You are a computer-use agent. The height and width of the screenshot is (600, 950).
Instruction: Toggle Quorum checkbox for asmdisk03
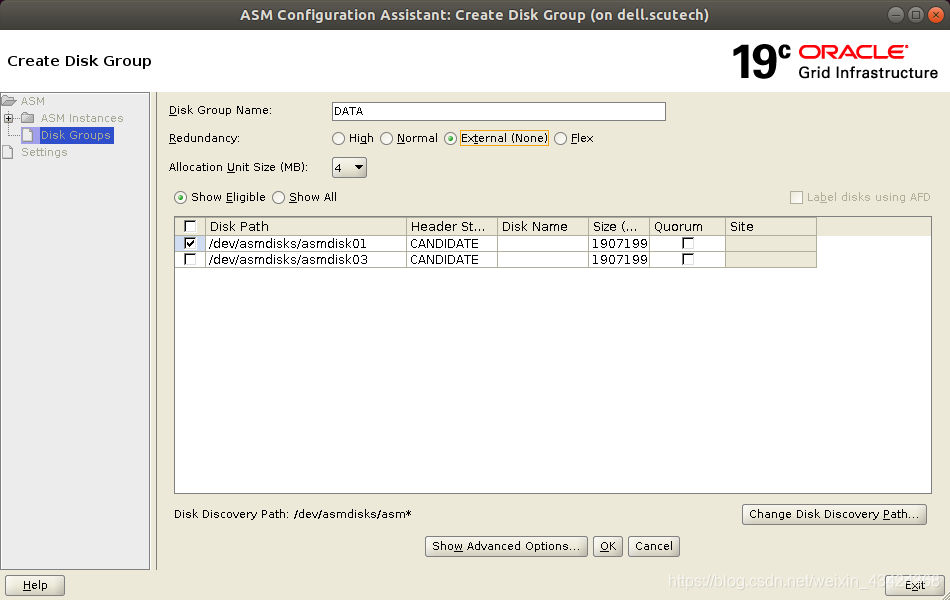click(688, 259)
